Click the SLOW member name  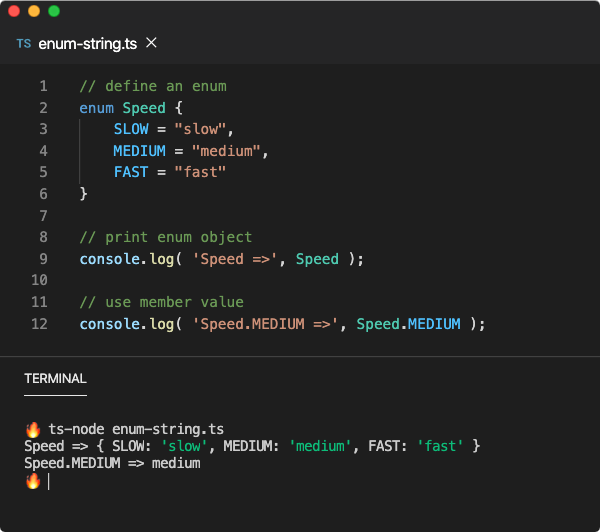pos(131,129)
